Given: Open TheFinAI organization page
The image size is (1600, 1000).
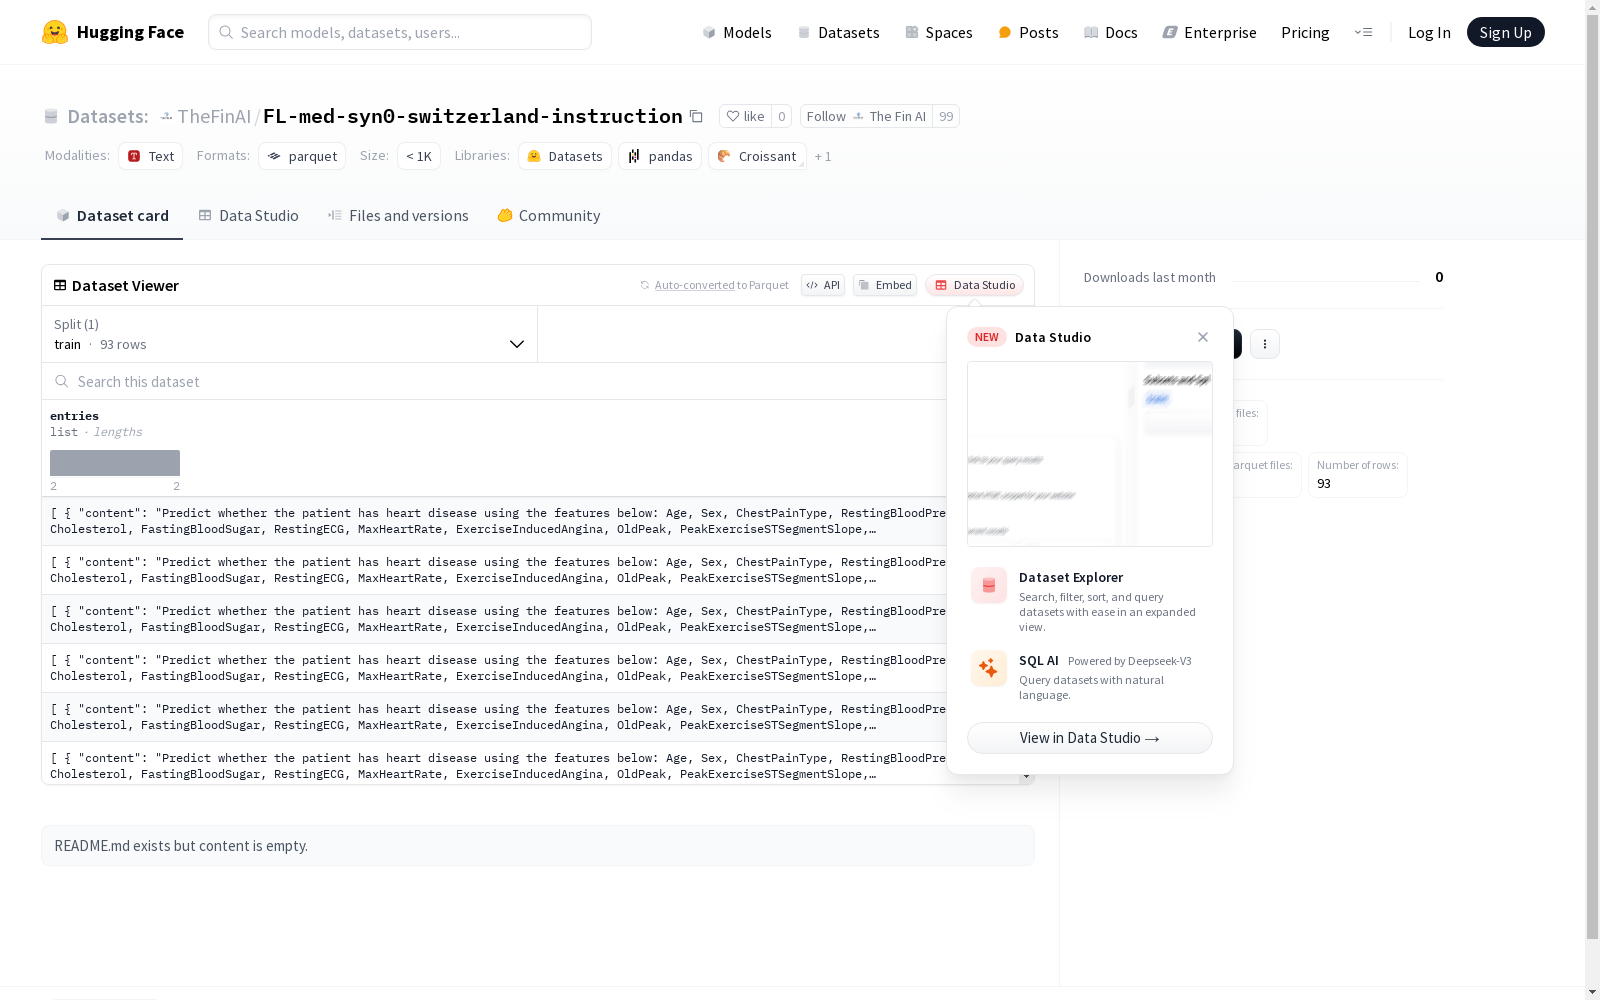Looking at the screenshot, I should click(x=214, y=116).
